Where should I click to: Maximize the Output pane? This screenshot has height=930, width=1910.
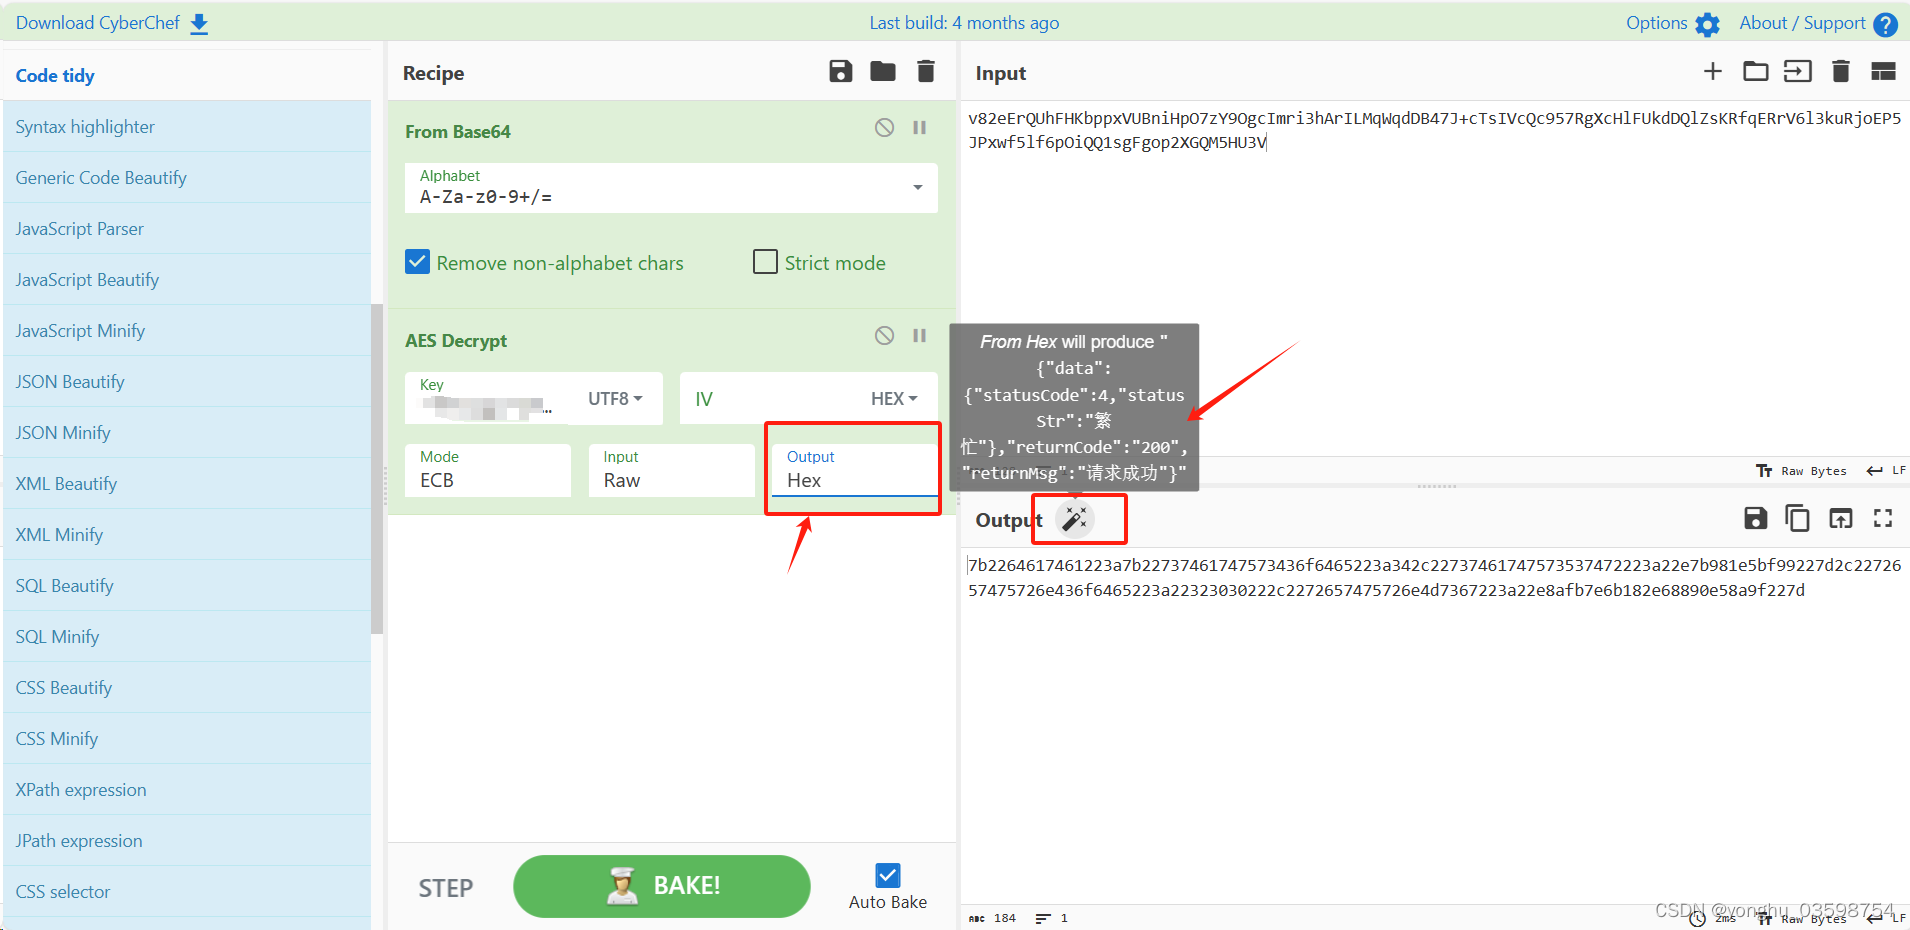tap(1883, 518)
